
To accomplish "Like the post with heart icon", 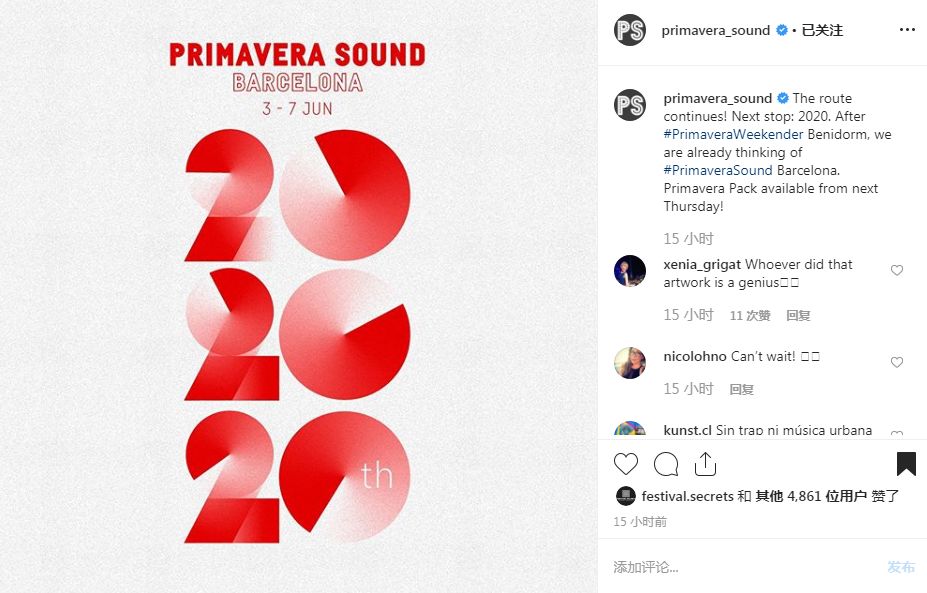I will click(625, 464).
